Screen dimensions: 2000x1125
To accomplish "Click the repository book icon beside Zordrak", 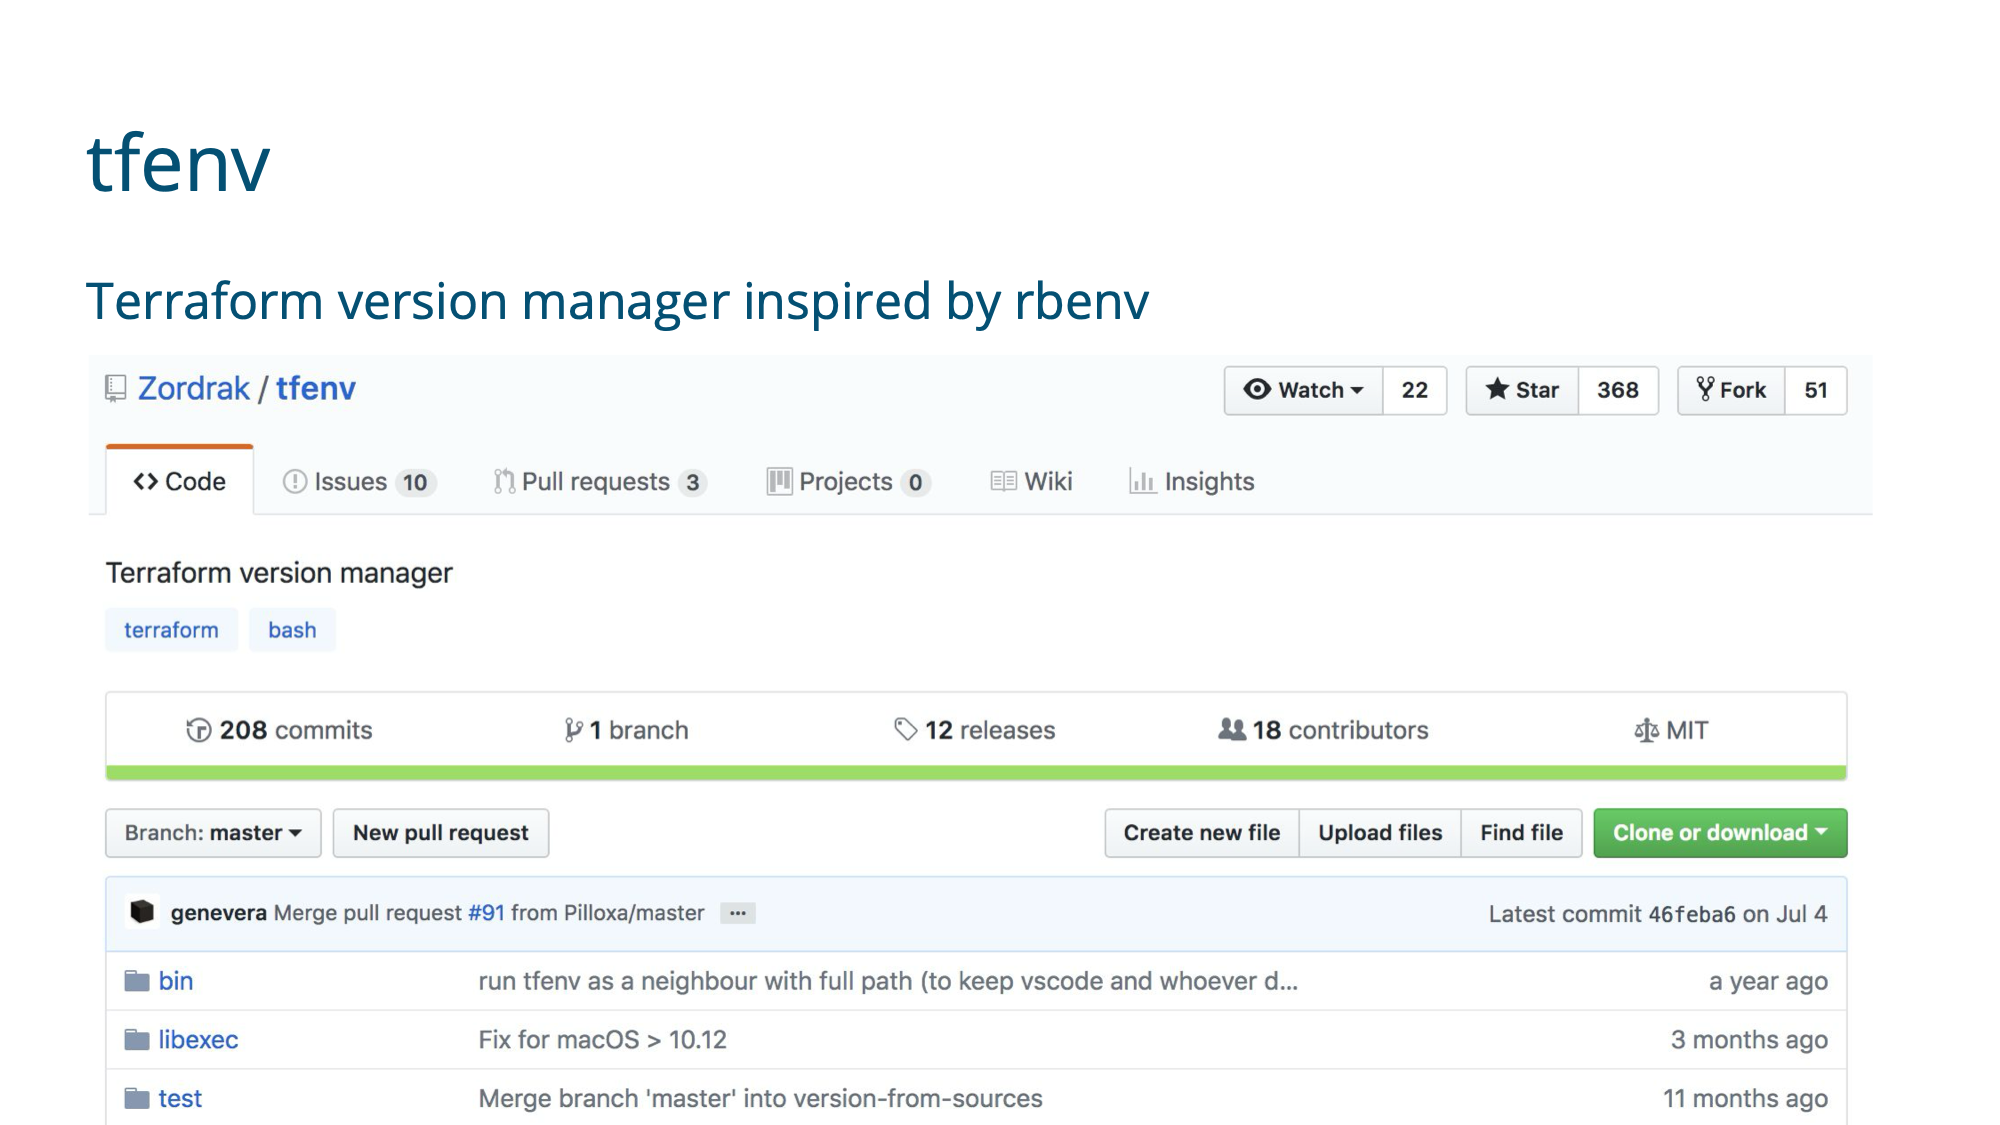I will (116, 389).
